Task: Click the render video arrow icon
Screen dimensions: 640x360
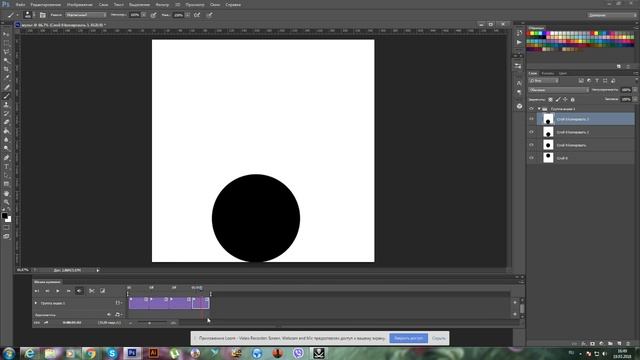Action: [46, 322]
